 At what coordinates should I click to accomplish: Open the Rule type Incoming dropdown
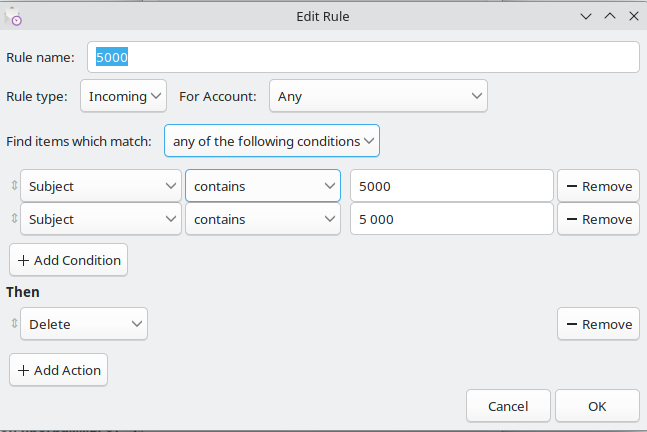pos(123,96)
